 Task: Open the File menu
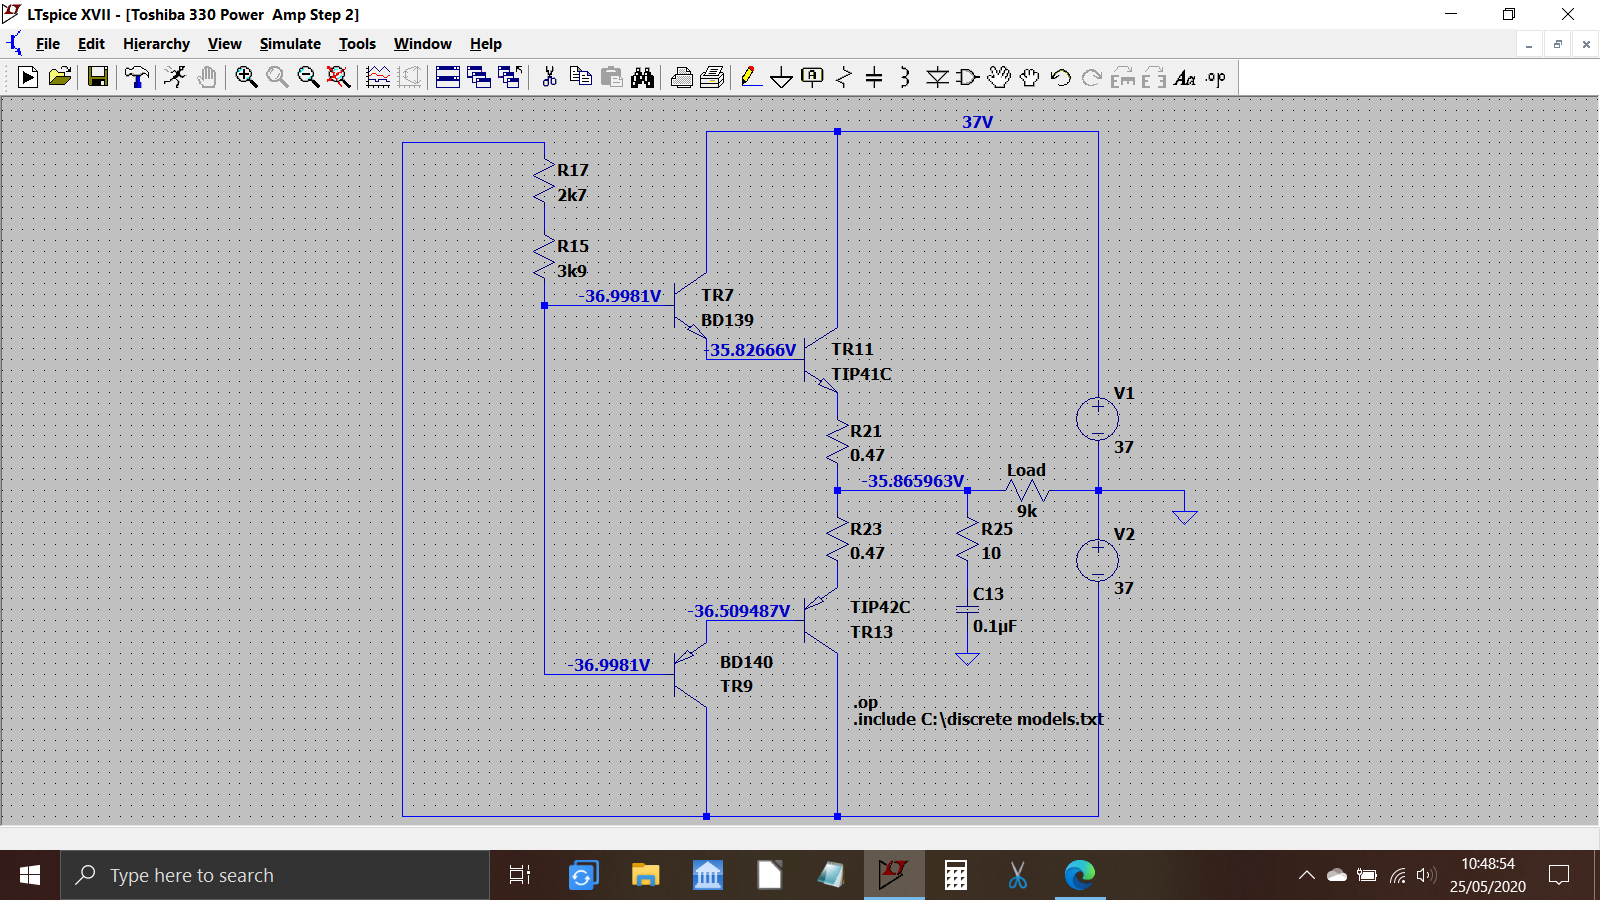coord(48,44)
